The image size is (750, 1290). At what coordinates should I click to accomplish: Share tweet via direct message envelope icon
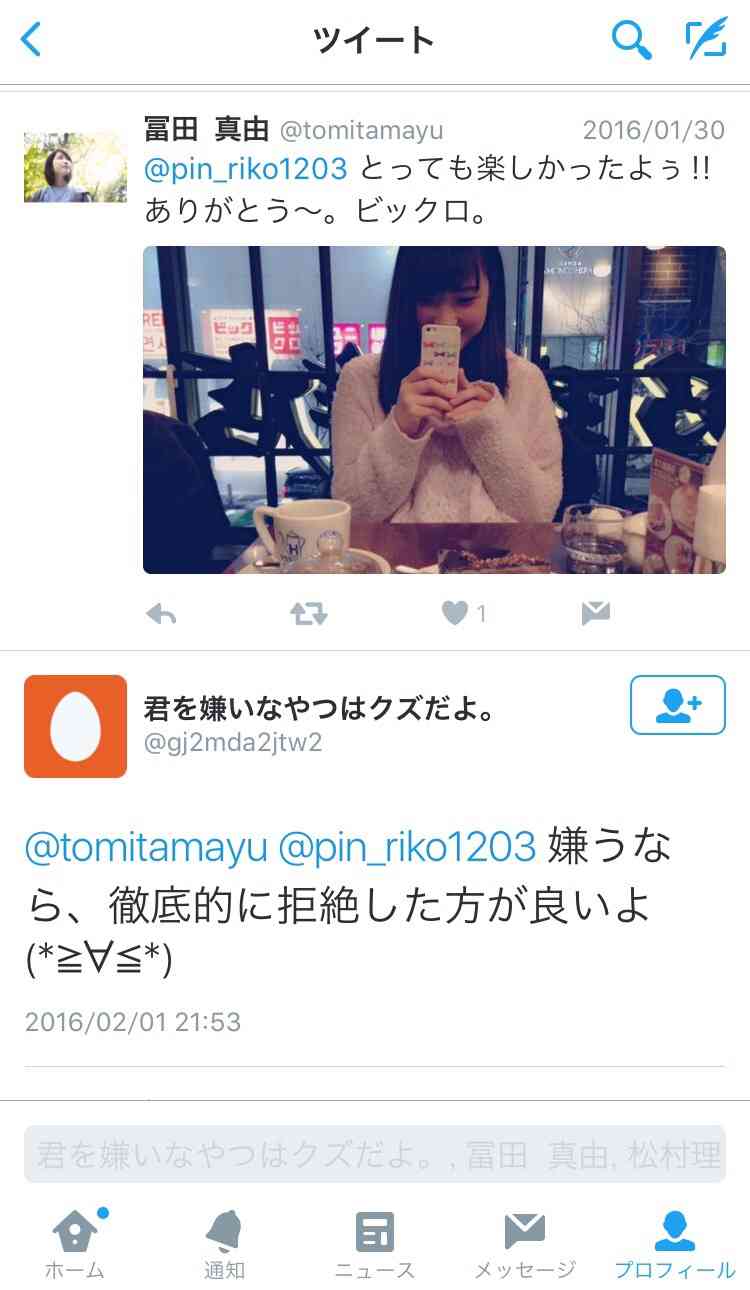(596, 614)
